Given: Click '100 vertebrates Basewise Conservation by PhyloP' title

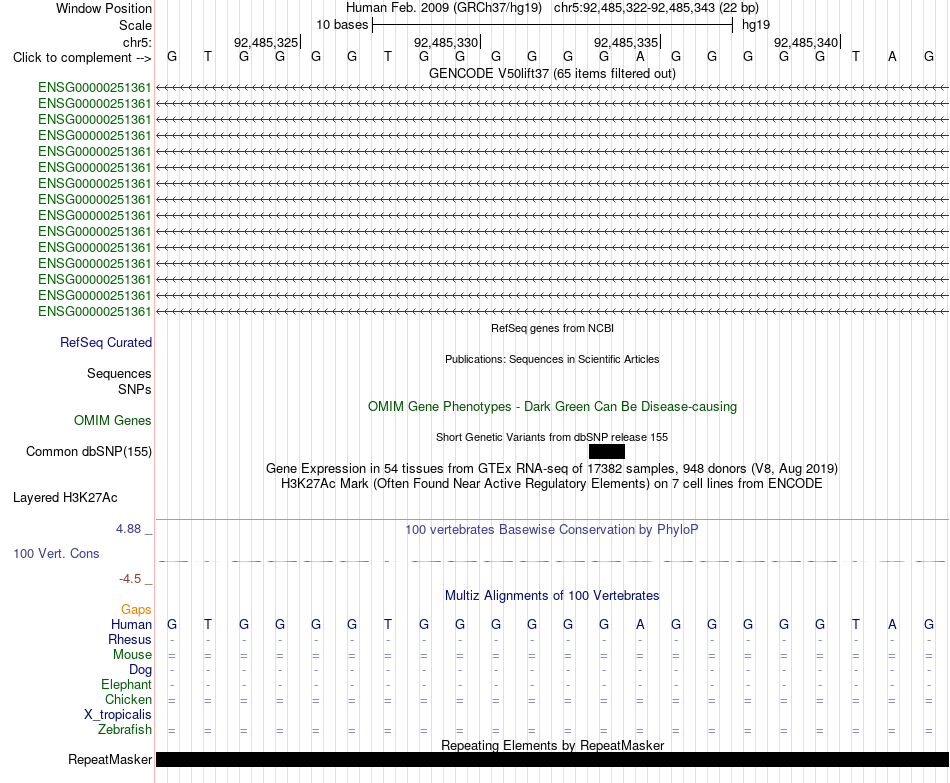Looking at the screenshot, I should pos(552,530).
